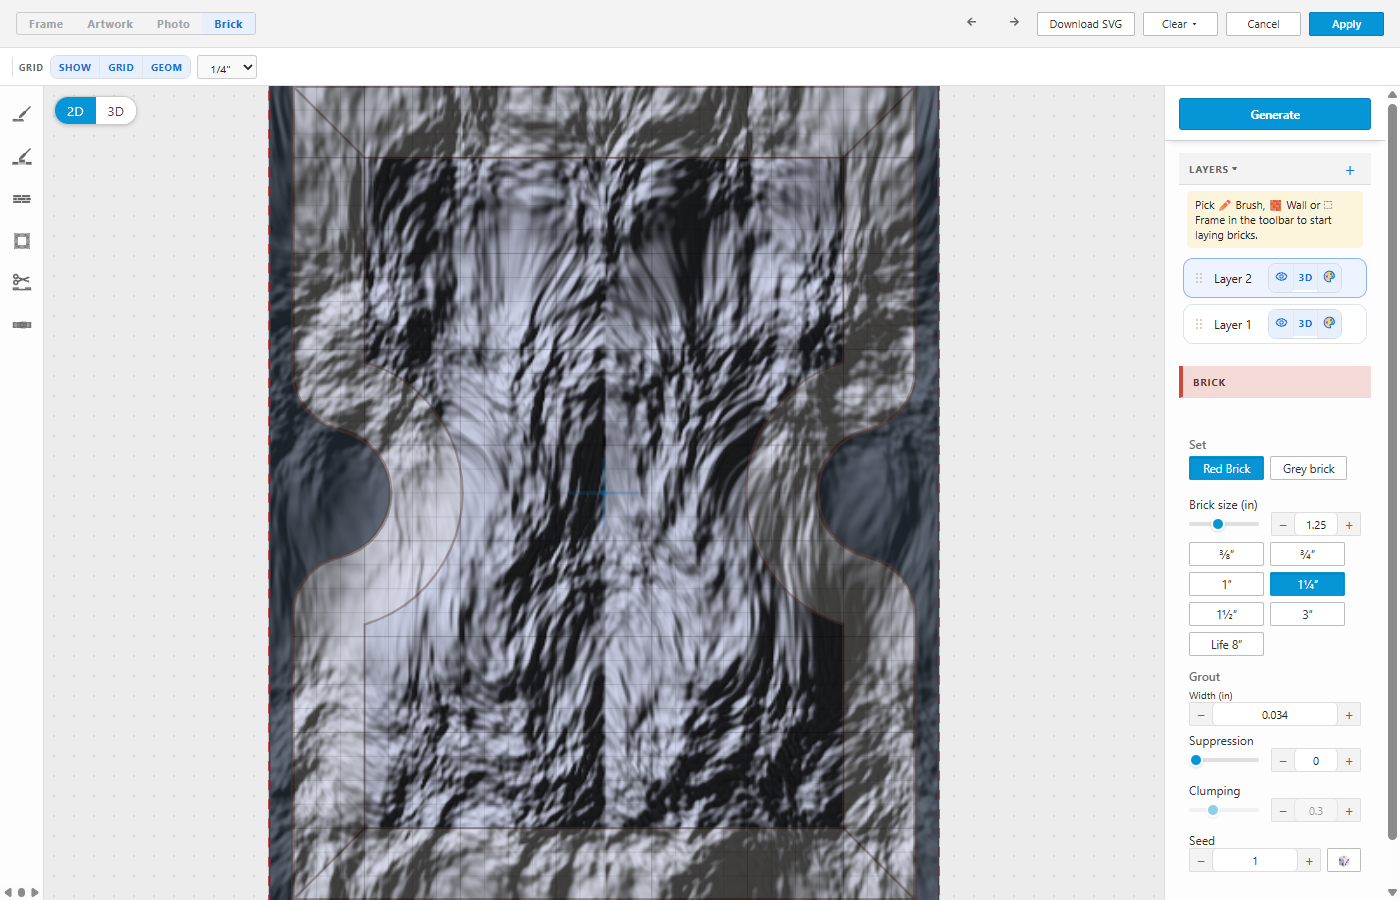Increase the Seed value with plus
This screenshot has height=900, width=1400.
coord(1309,861)
